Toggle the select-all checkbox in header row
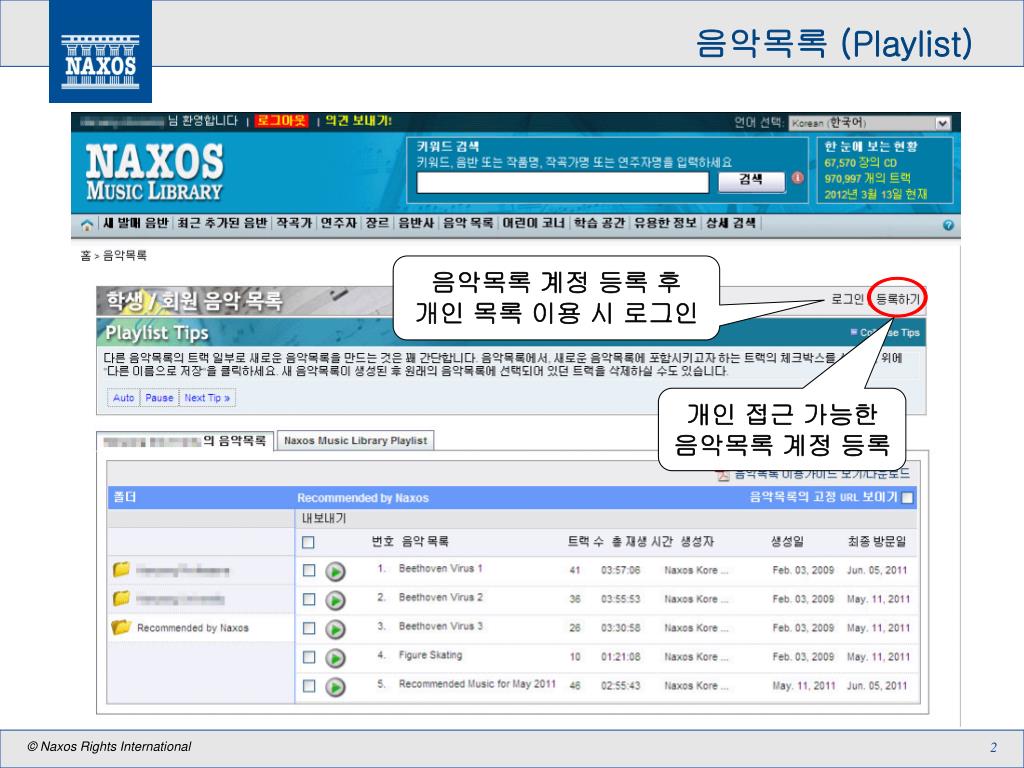 point(308,542)
